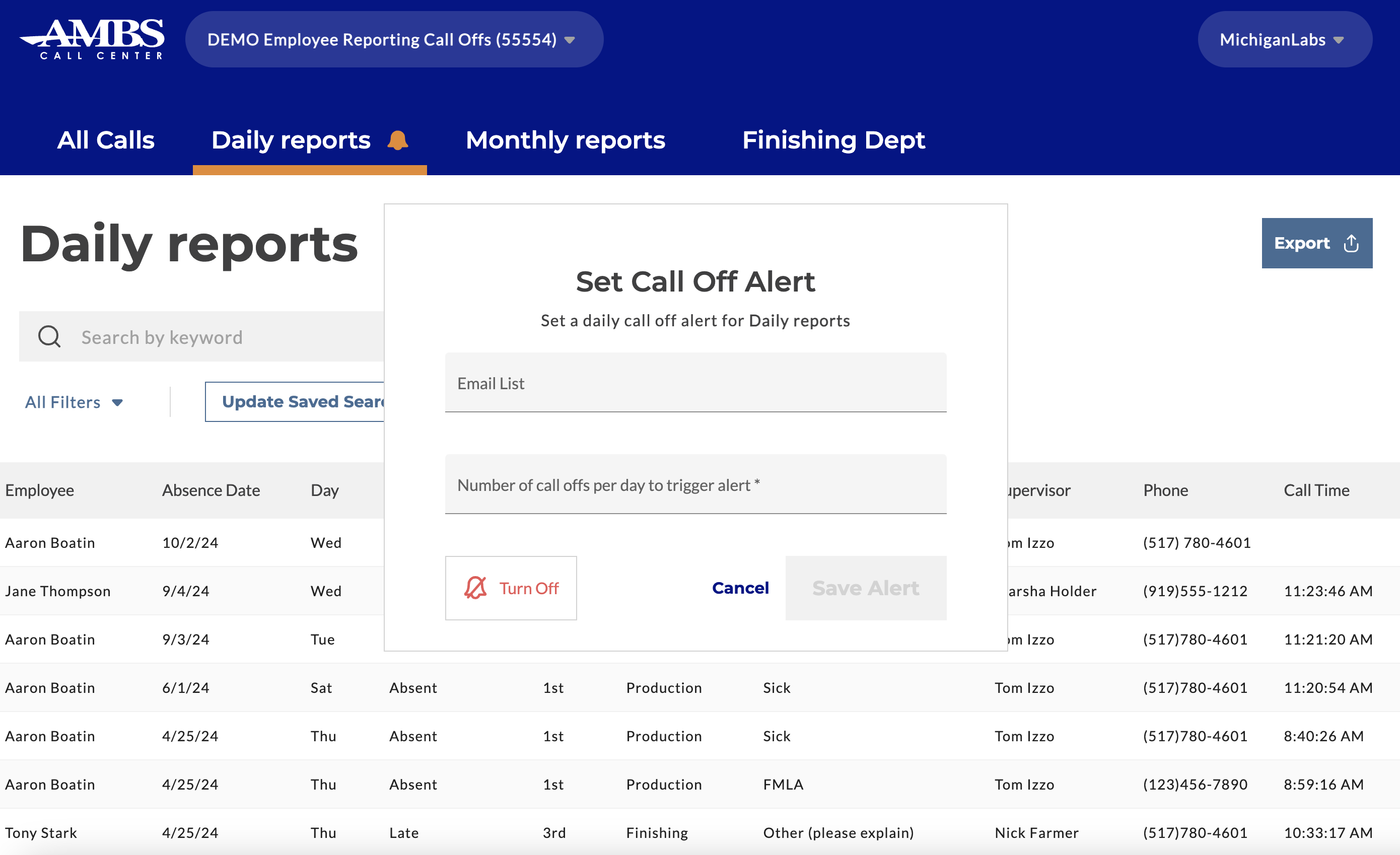This screenshot has width=1400, height=855.
Task: Click the Export button
Action: click(x=1316, y=243)
